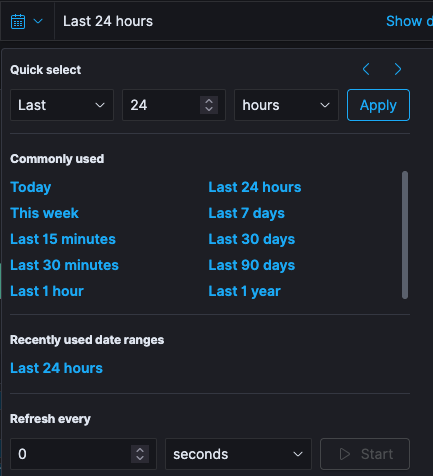The image size is (433, 476).
Task: Click refresh interval stepper arrows
Action: [x=140, y=454]
